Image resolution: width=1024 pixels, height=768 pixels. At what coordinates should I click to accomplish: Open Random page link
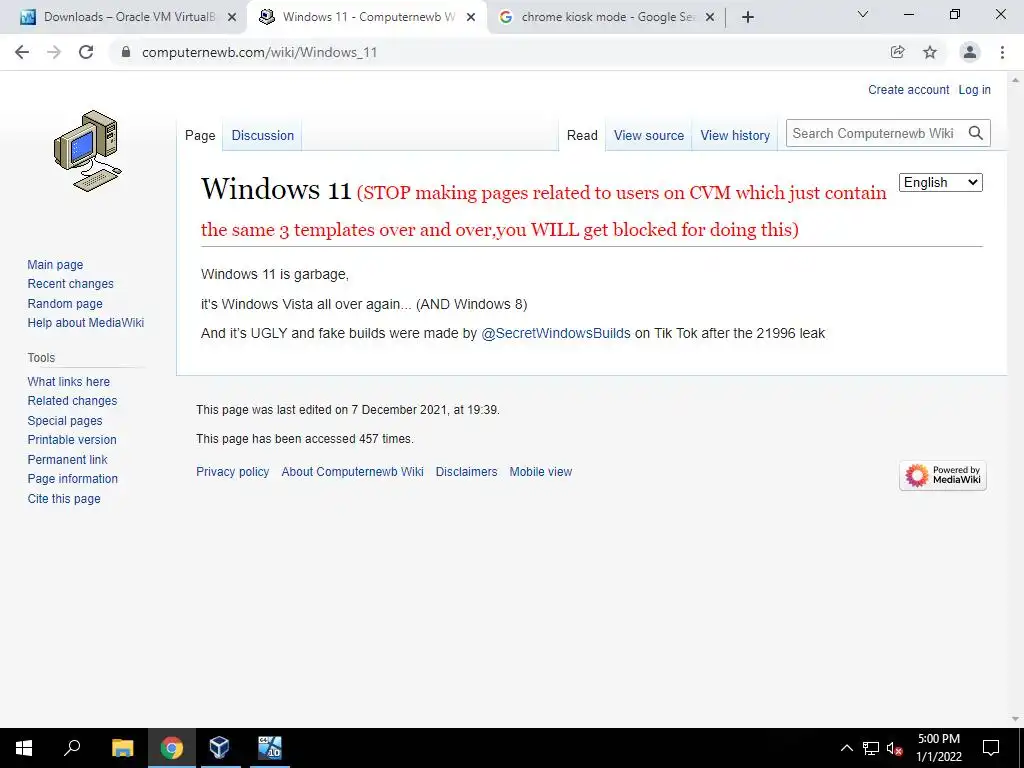click(x=65, y=303)
